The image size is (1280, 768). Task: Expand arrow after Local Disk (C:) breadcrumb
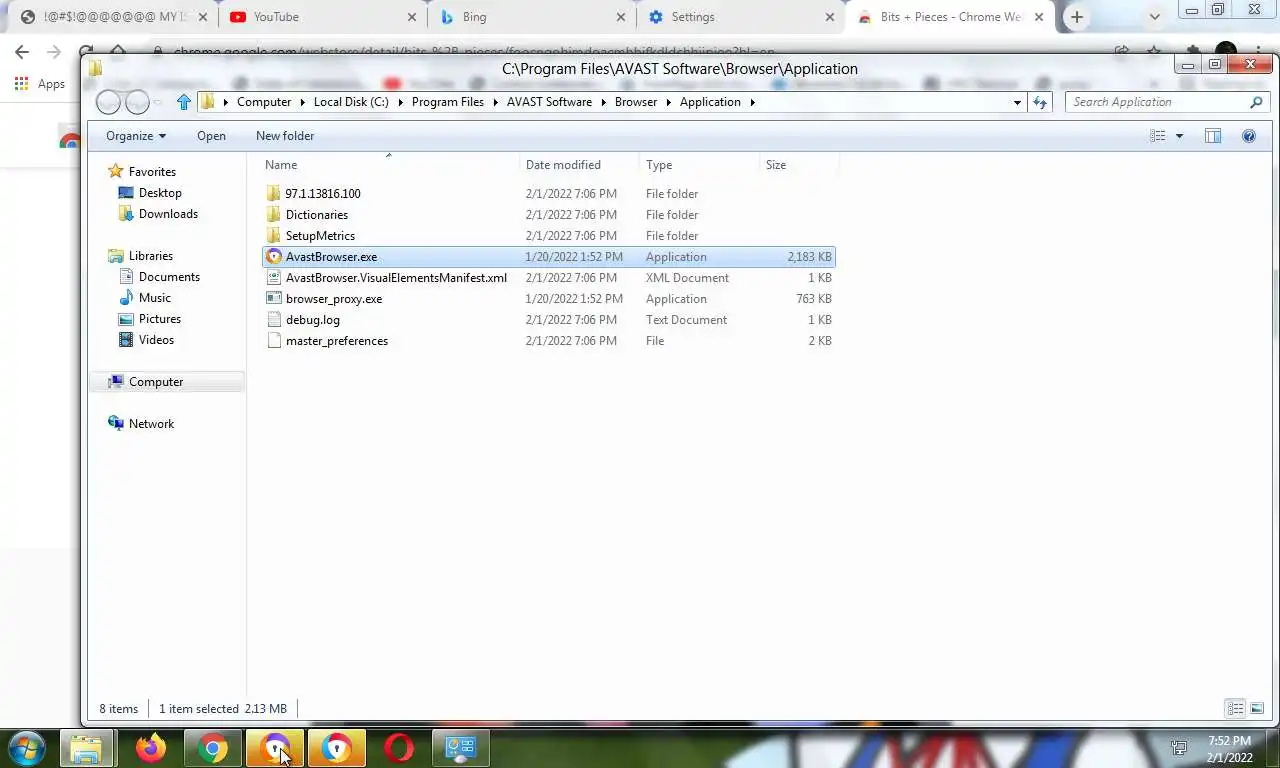[399, 102]
